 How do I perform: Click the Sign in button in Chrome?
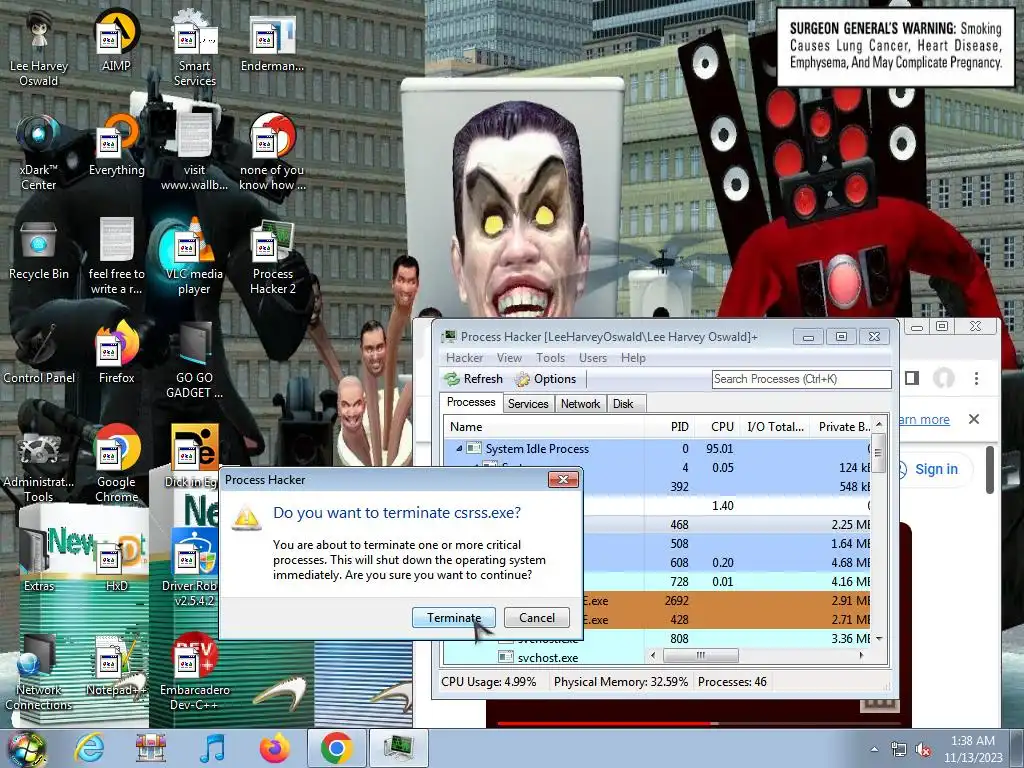point(935,469)
